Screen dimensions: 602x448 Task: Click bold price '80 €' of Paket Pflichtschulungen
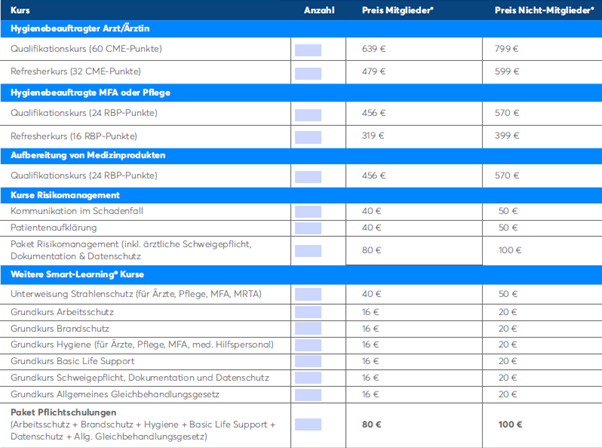(371, 424)
